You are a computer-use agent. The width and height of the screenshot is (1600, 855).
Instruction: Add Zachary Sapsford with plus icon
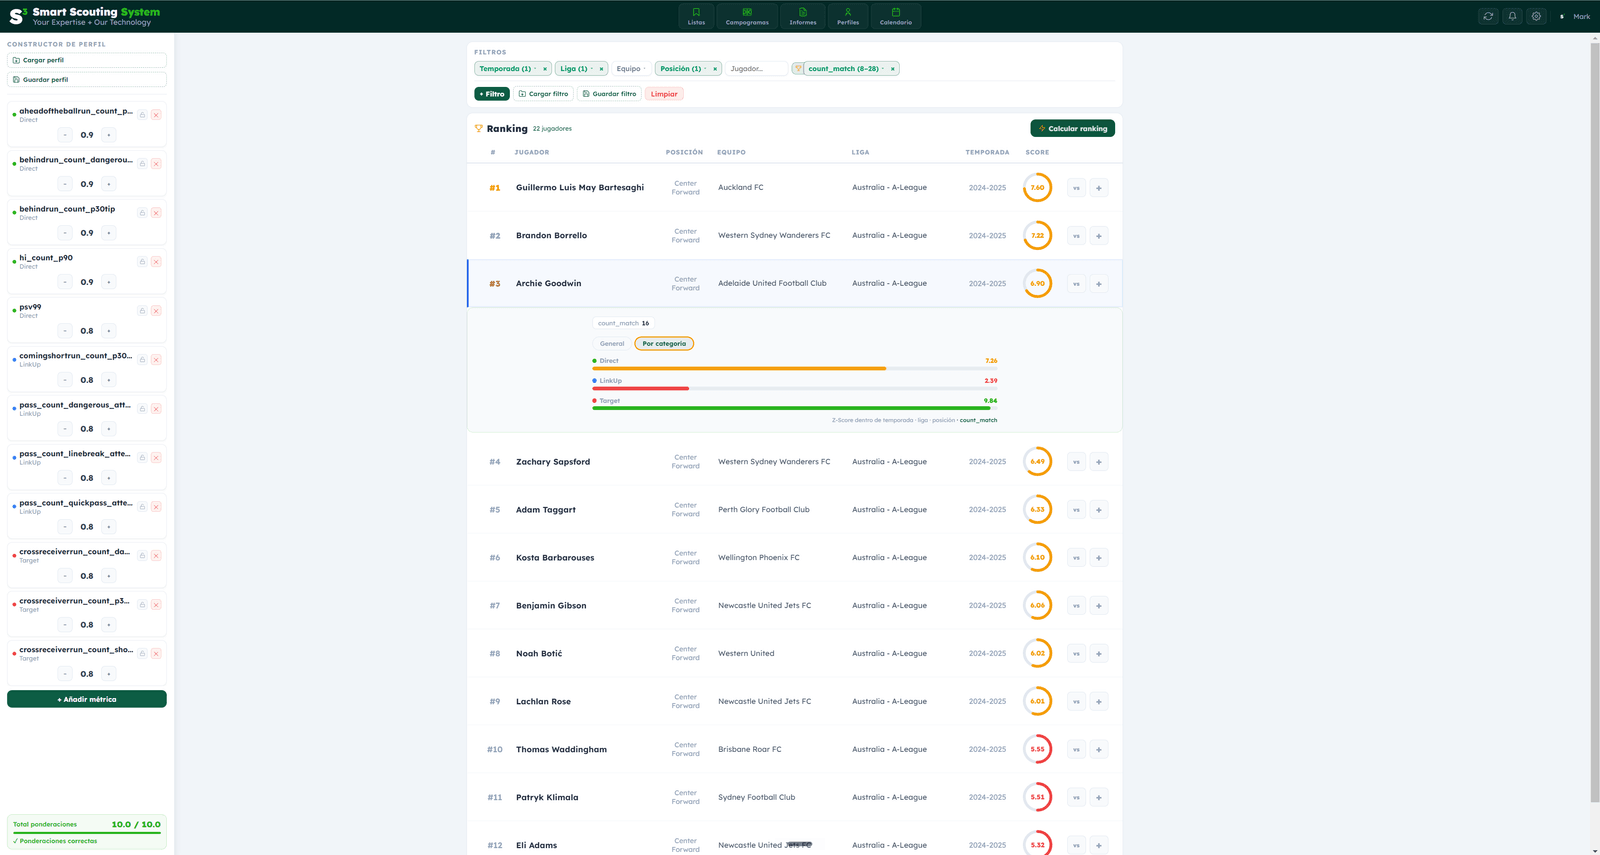(x=1099, y=462)
